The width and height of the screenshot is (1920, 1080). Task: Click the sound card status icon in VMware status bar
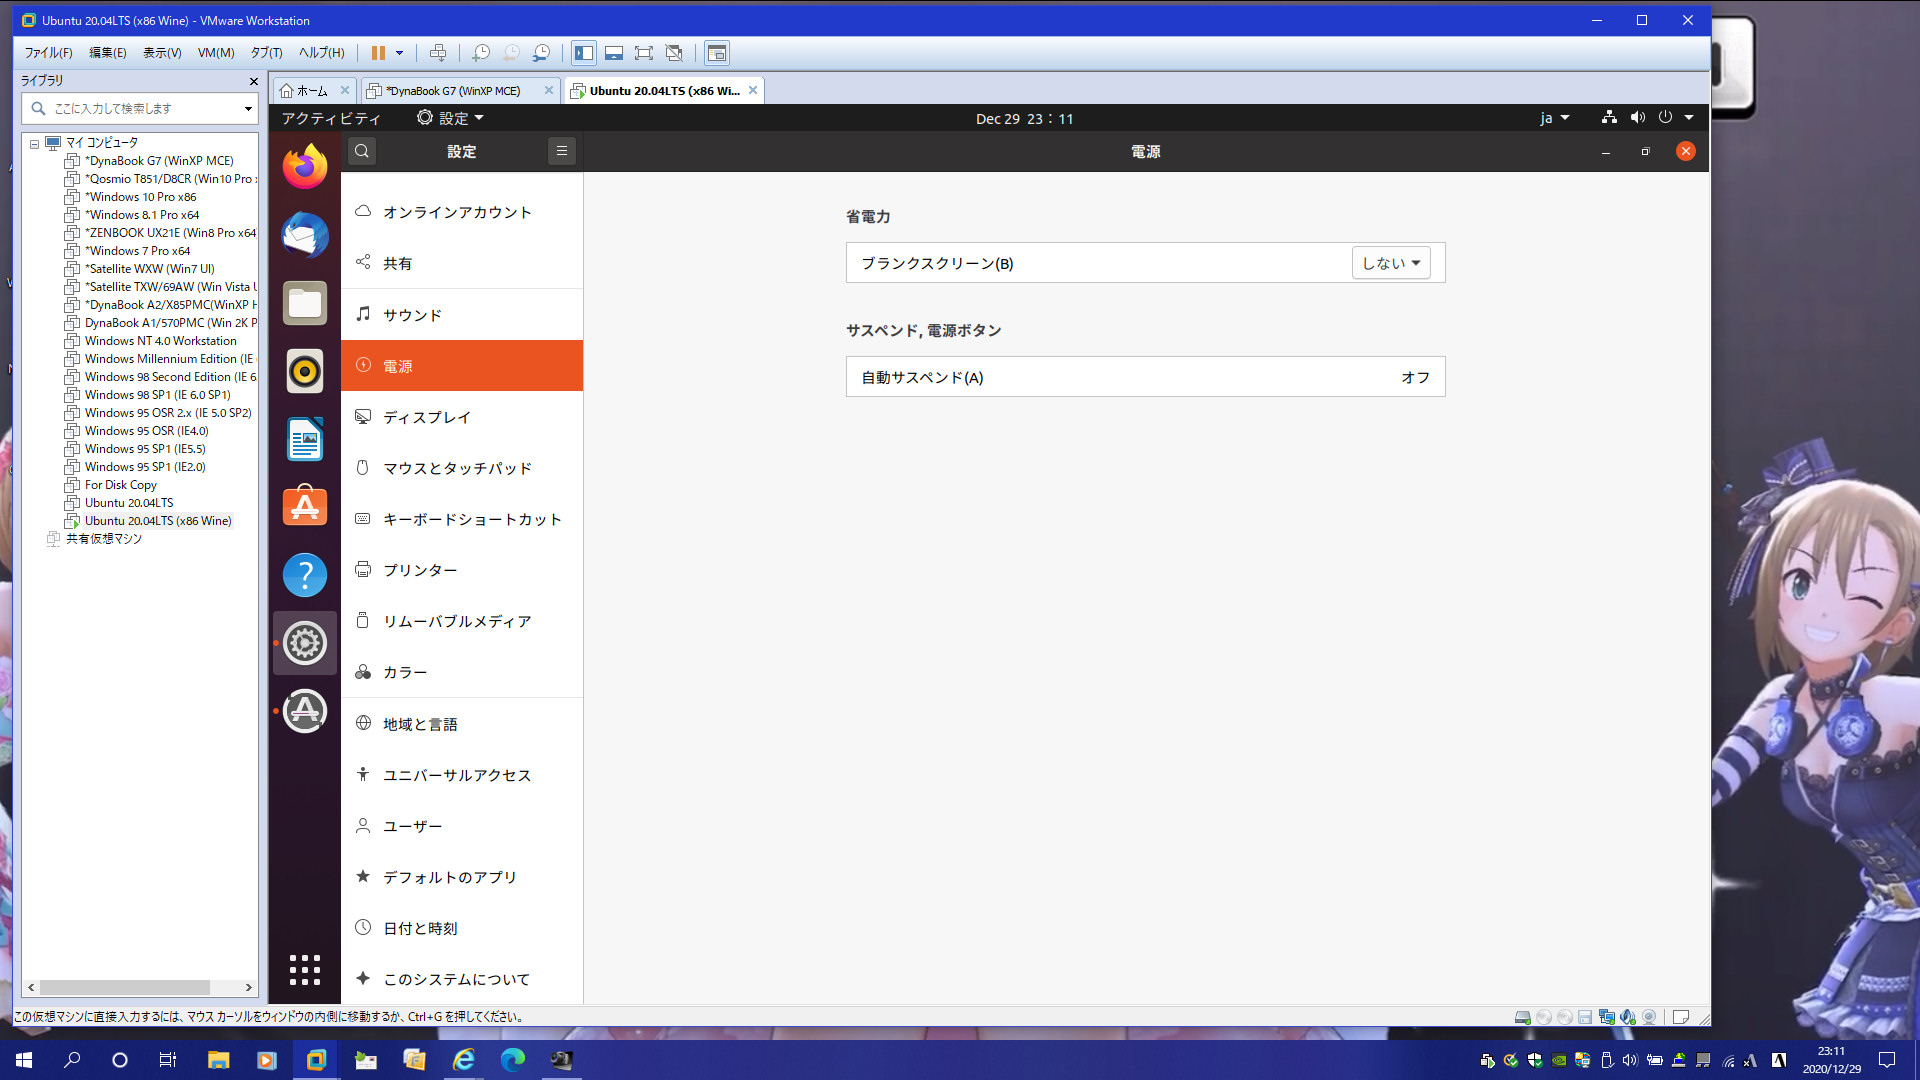click(1628, 1017)
